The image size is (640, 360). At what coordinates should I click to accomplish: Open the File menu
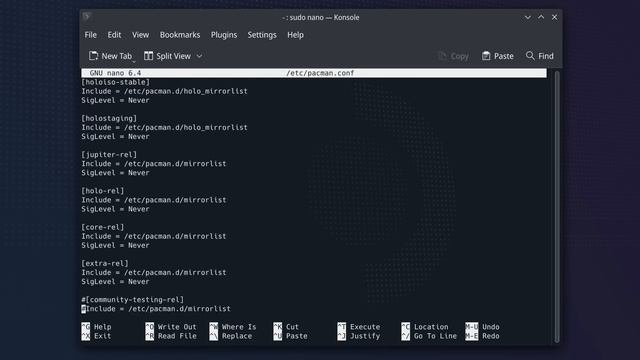90,35
